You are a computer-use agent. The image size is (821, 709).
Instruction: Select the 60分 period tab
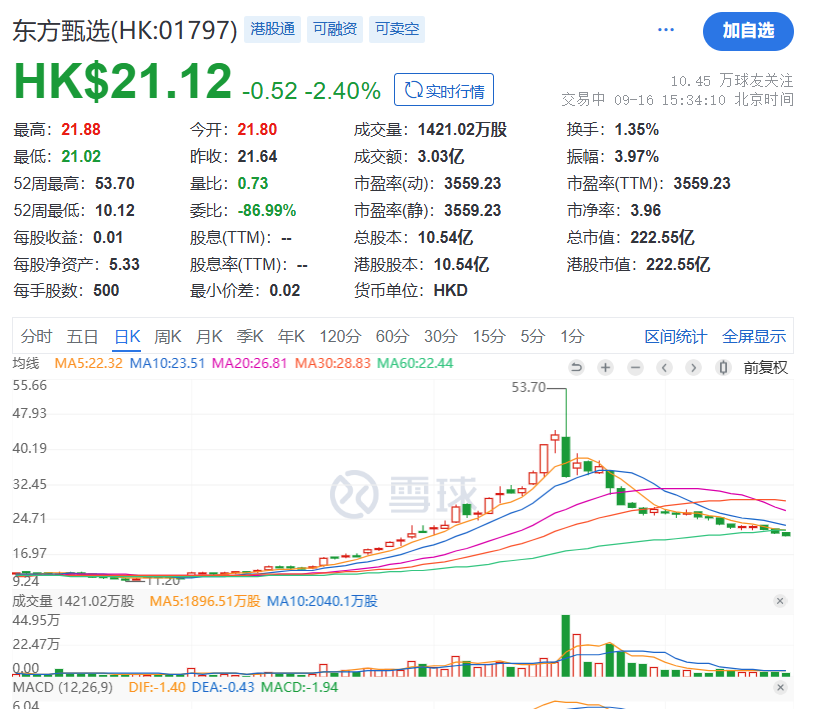[392, 337]
